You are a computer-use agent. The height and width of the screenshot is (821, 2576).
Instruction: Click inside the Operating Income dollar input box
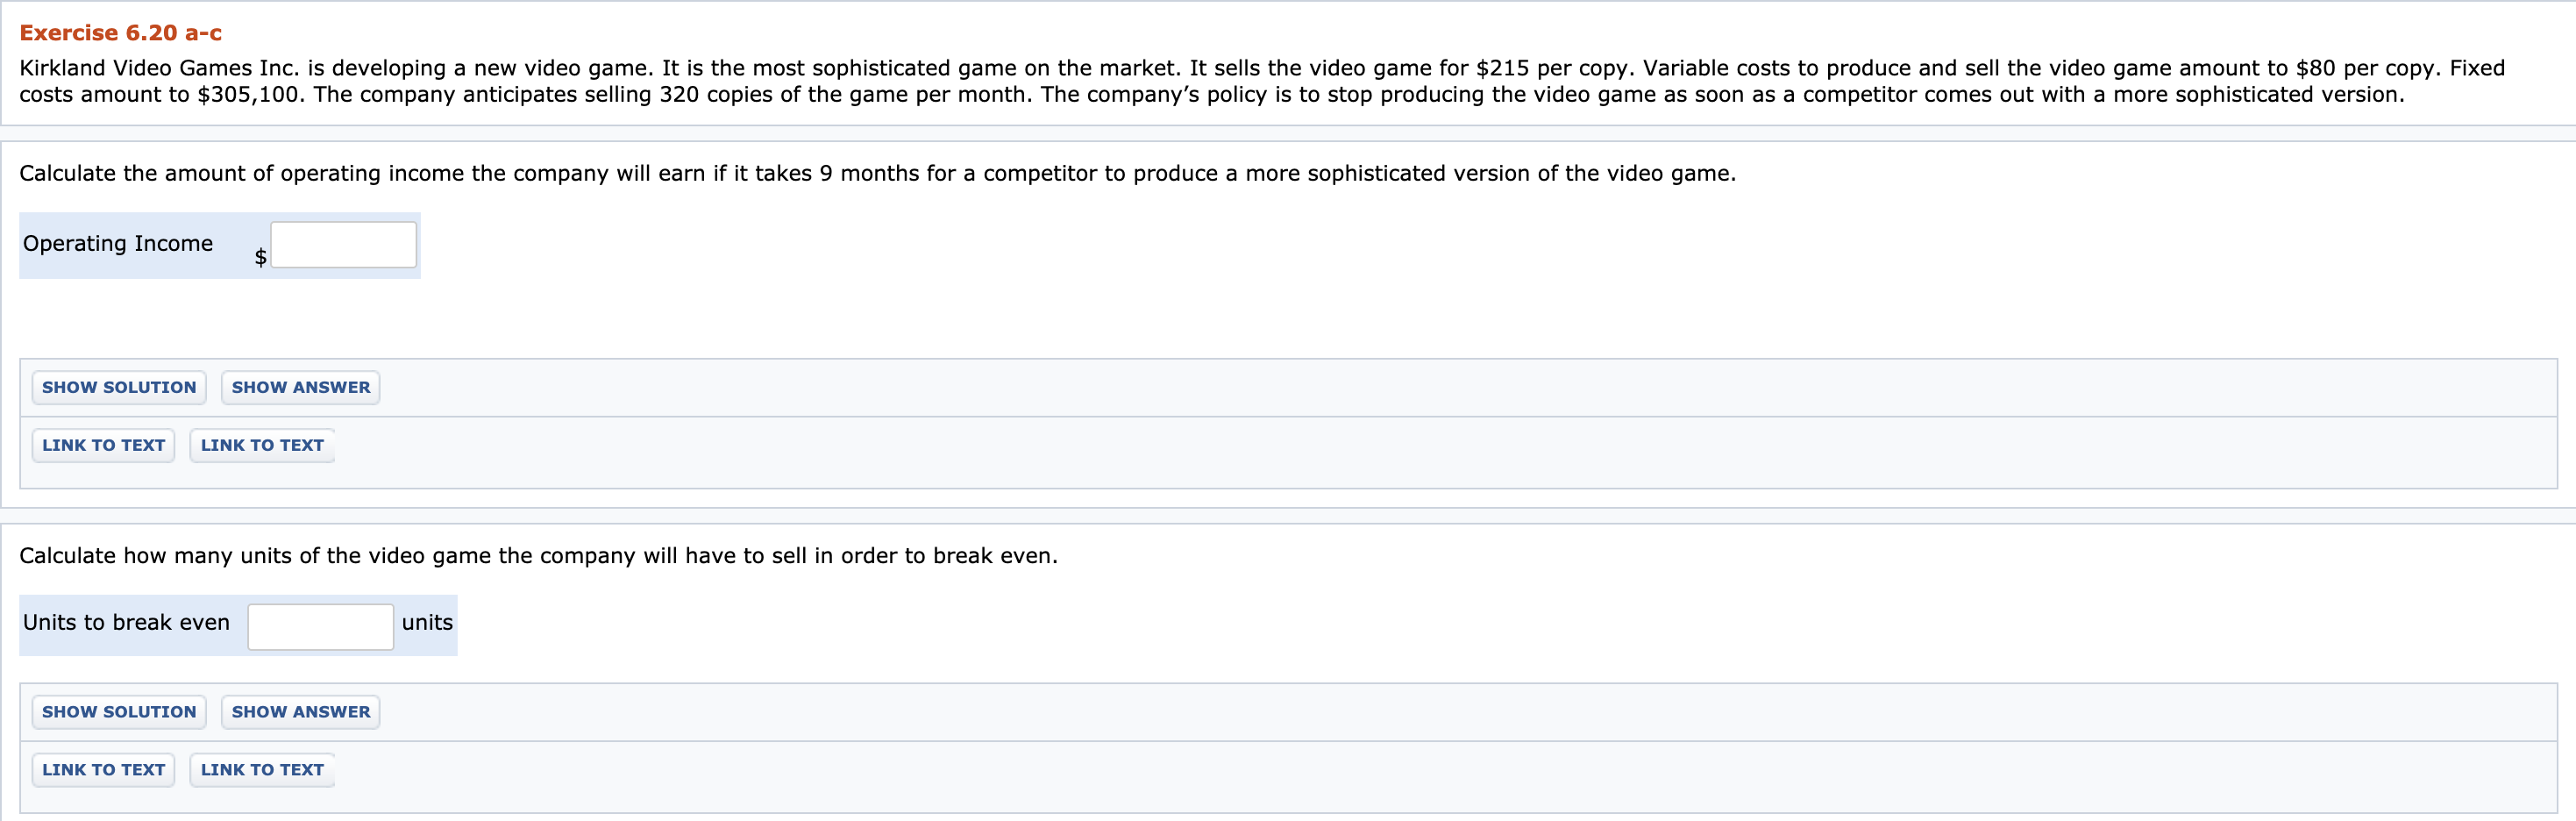click(344, 244)
